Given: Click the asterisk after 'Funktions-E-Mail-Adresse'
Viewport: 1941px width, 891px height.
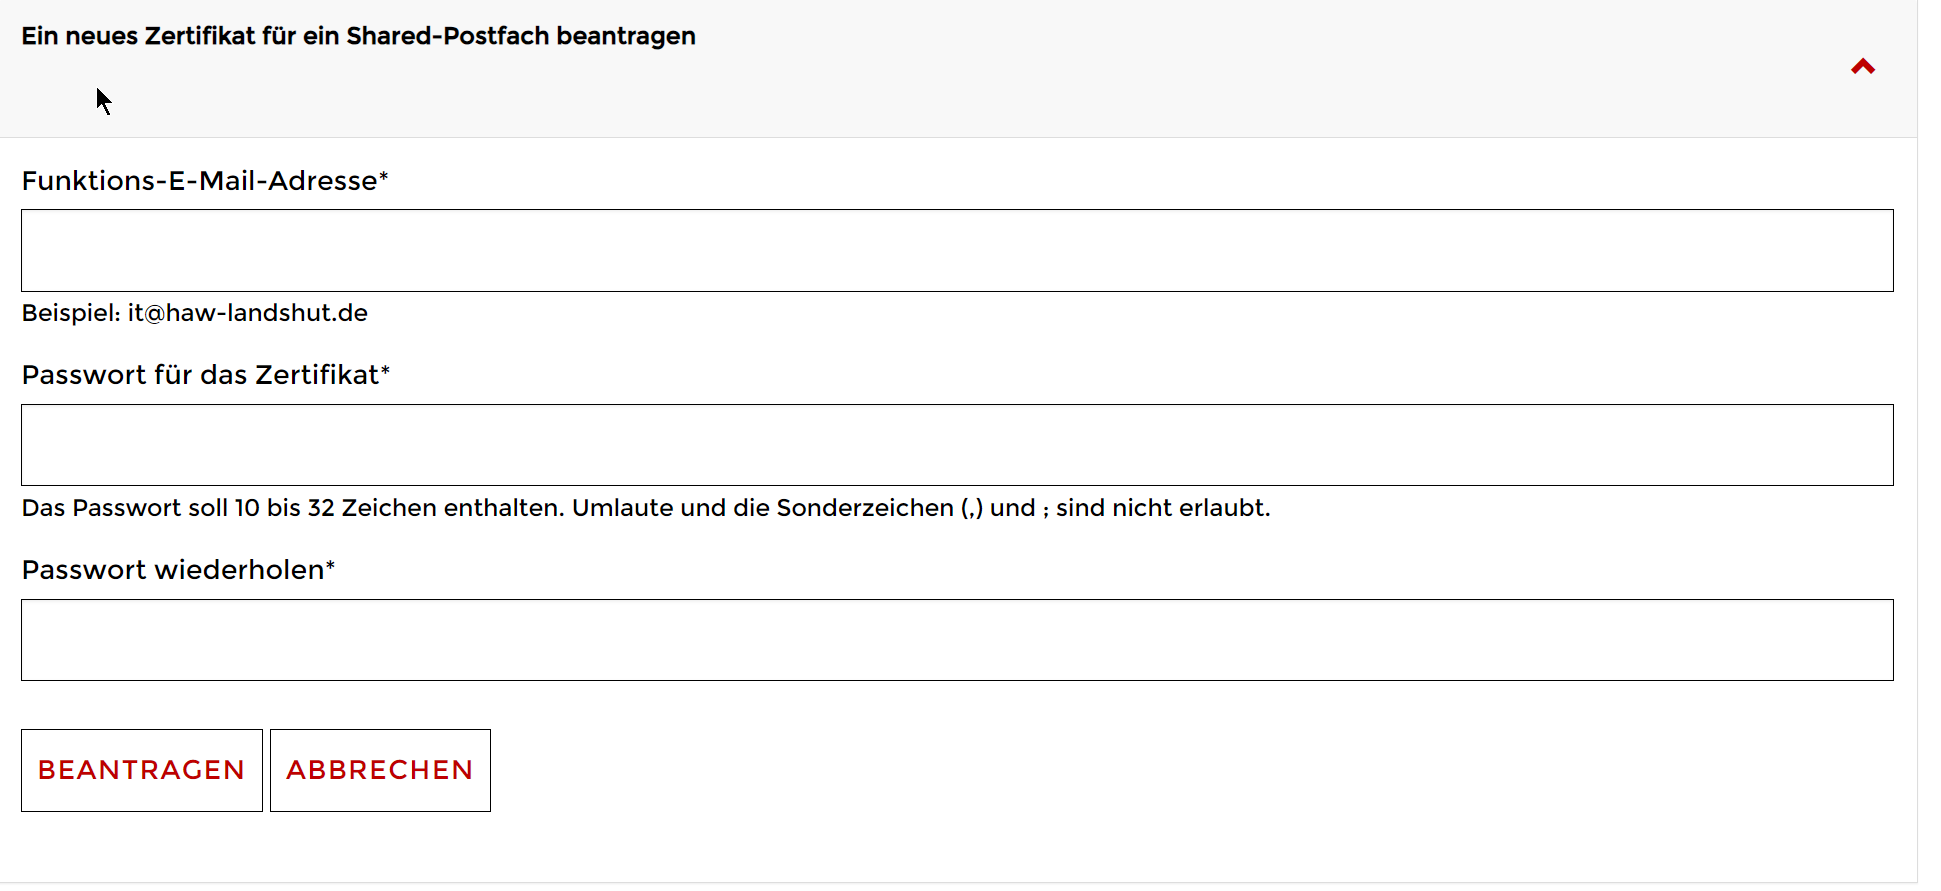Looking at the screenshot, I should (x=384, y=177).
